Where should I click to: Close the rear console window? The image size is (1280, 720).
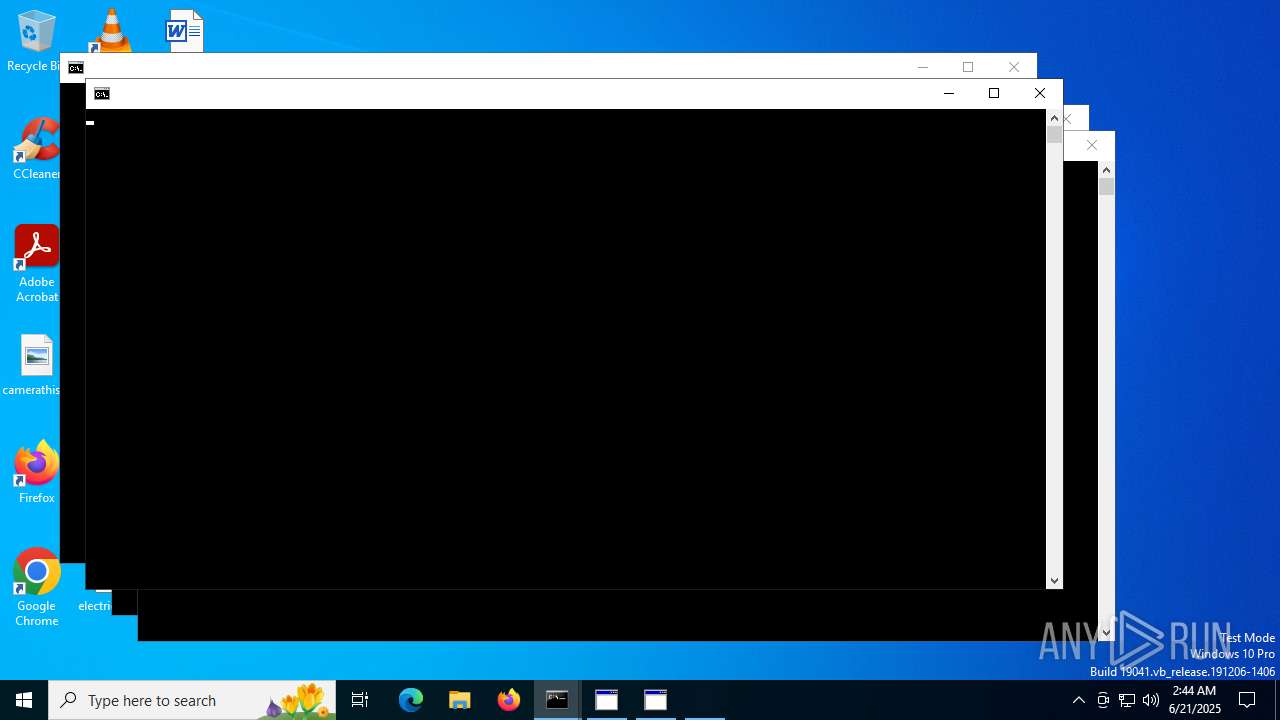(1014, 67)
